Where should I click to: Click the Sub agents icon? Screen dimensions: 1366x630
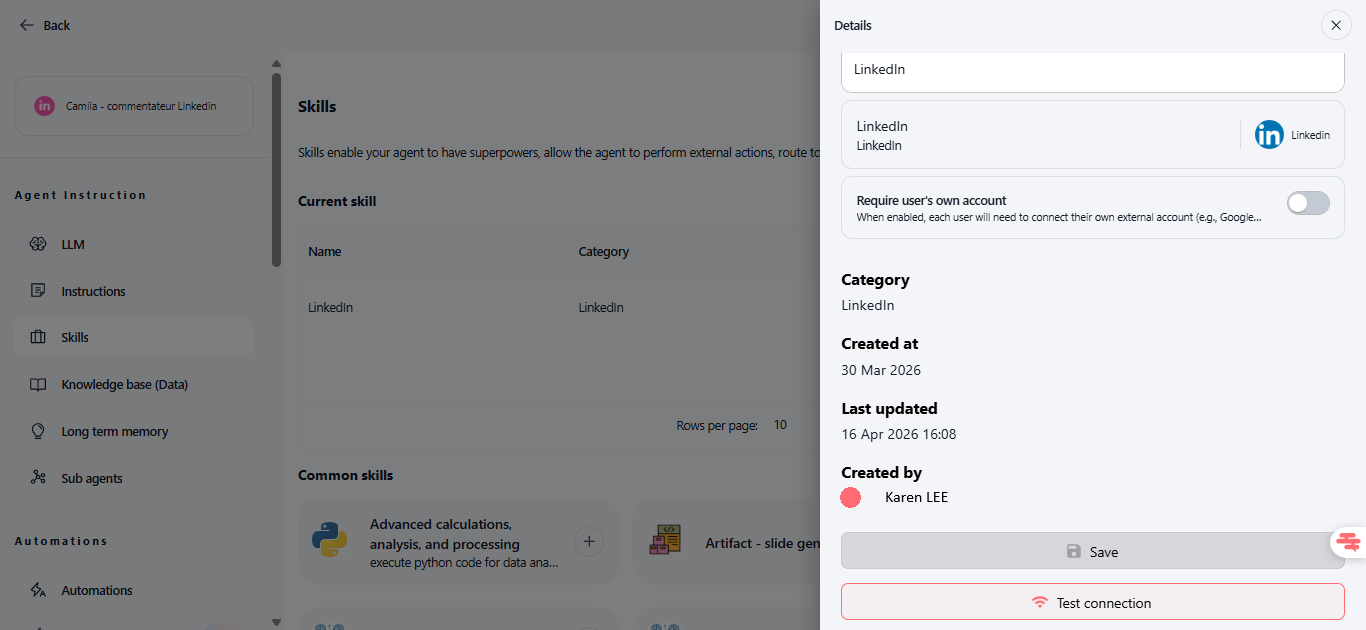[38, 478]
